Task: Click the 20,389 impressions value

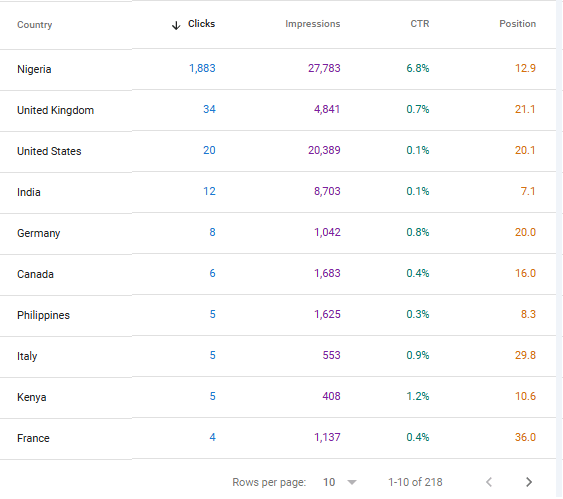Action: point(324,150)
